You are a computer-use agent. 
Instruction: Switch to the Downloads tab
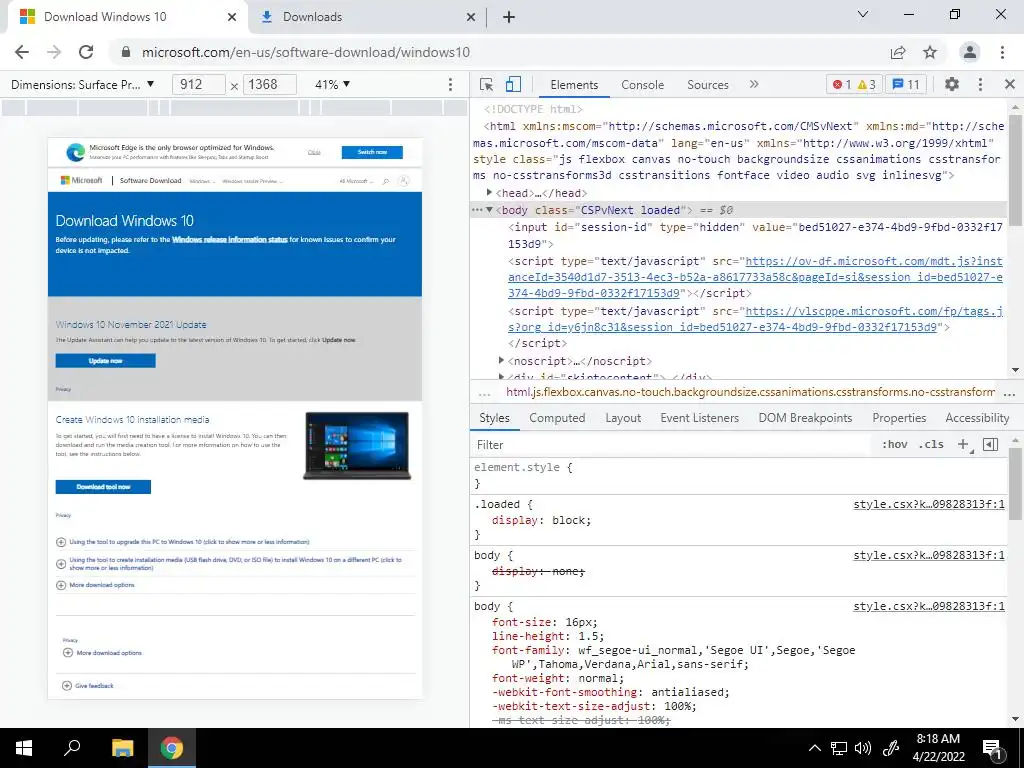click(369, 17)
